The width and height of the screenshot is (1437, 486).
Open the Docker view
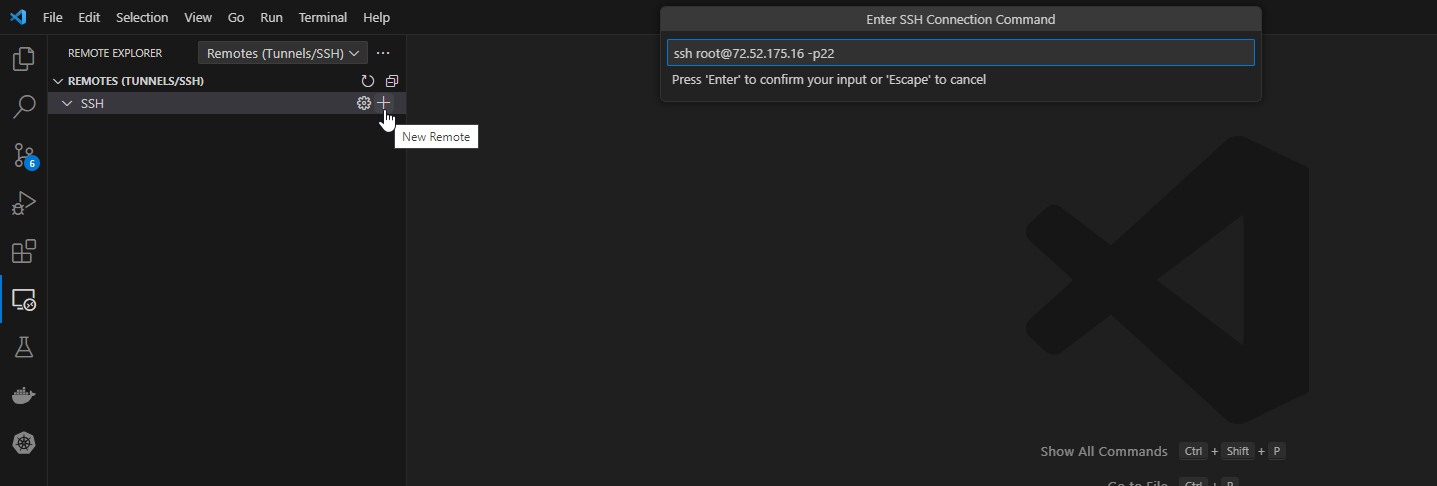pos(23,395)
